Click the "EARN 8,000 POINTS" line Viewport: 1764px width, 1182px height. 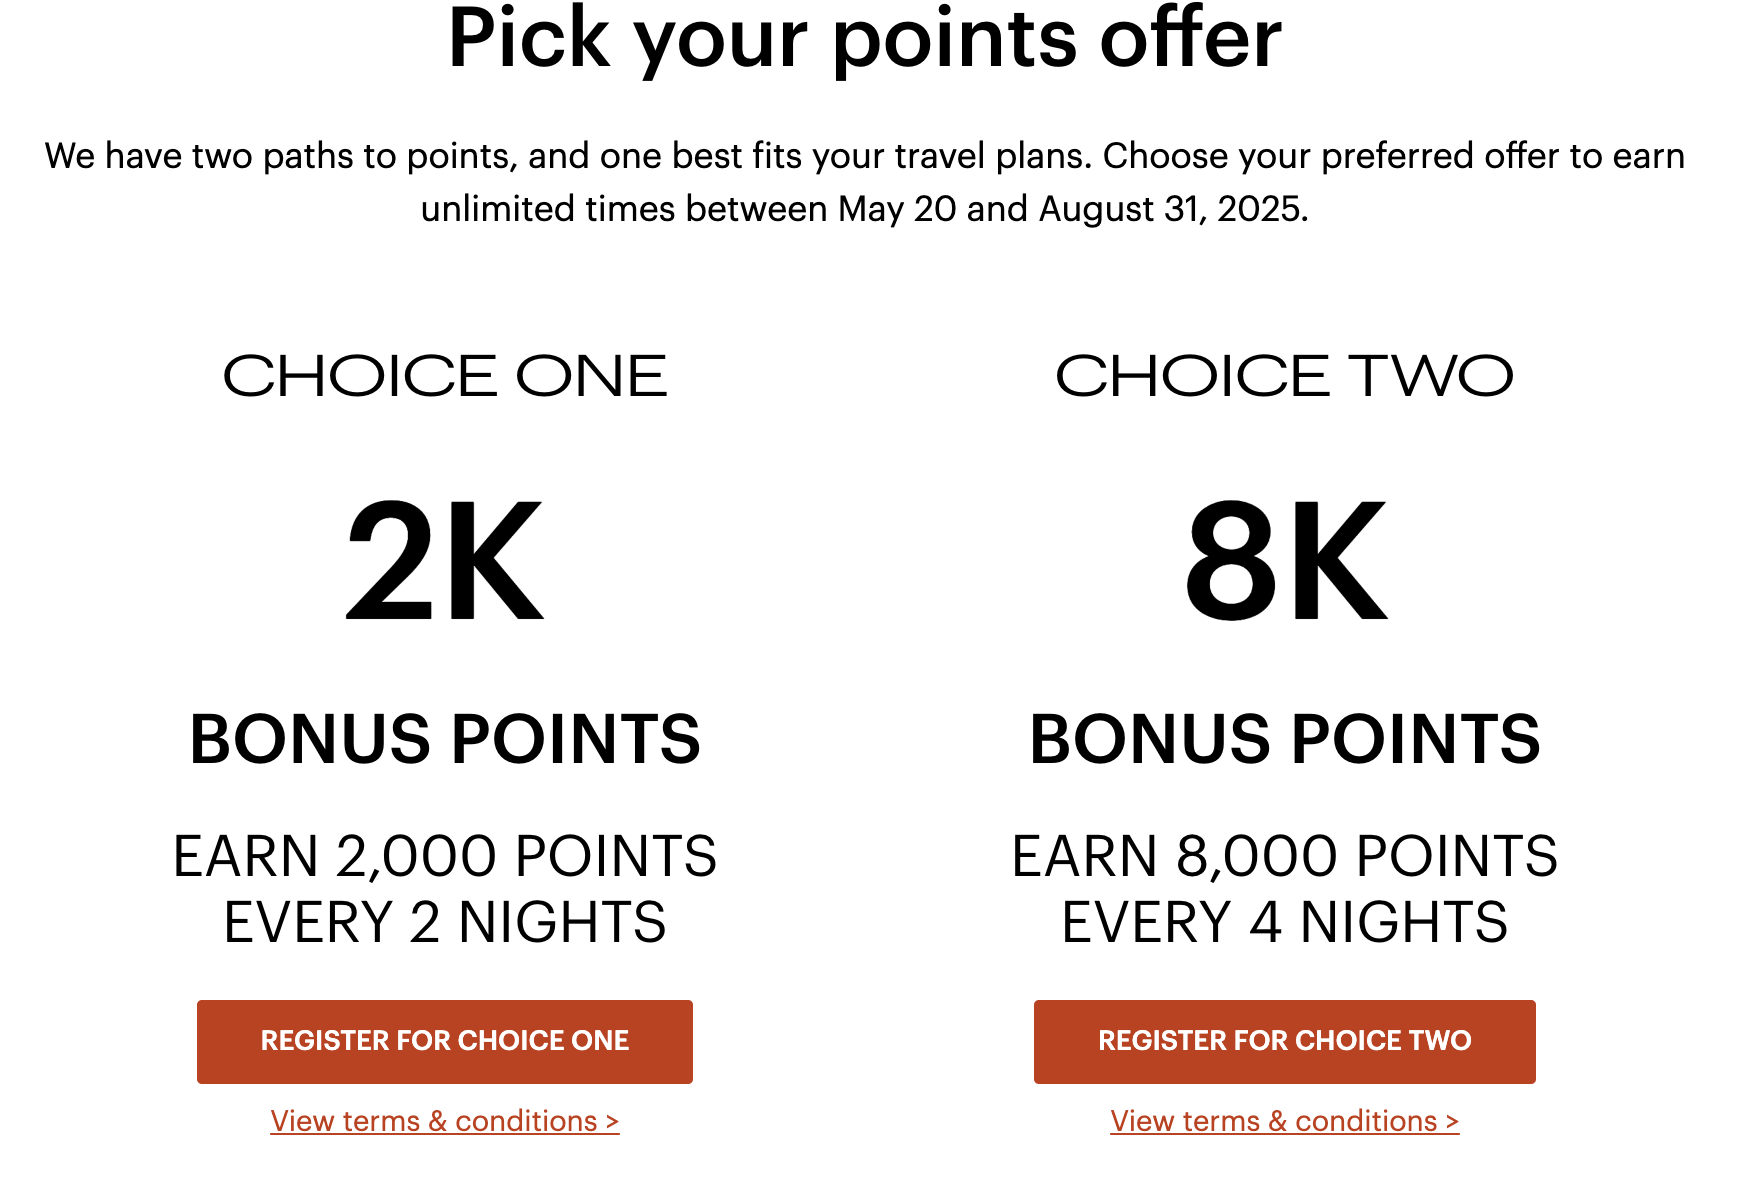click(1285, 856)
